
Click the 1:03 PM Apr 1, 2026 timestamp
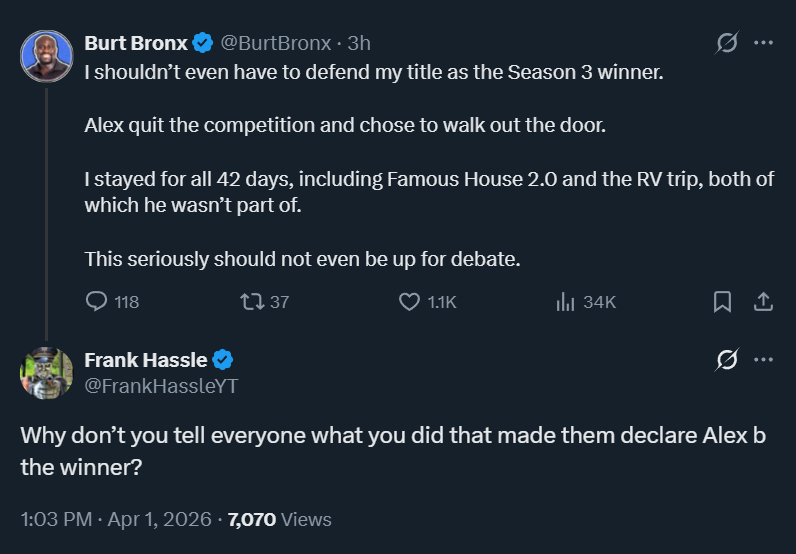[116, 519]
